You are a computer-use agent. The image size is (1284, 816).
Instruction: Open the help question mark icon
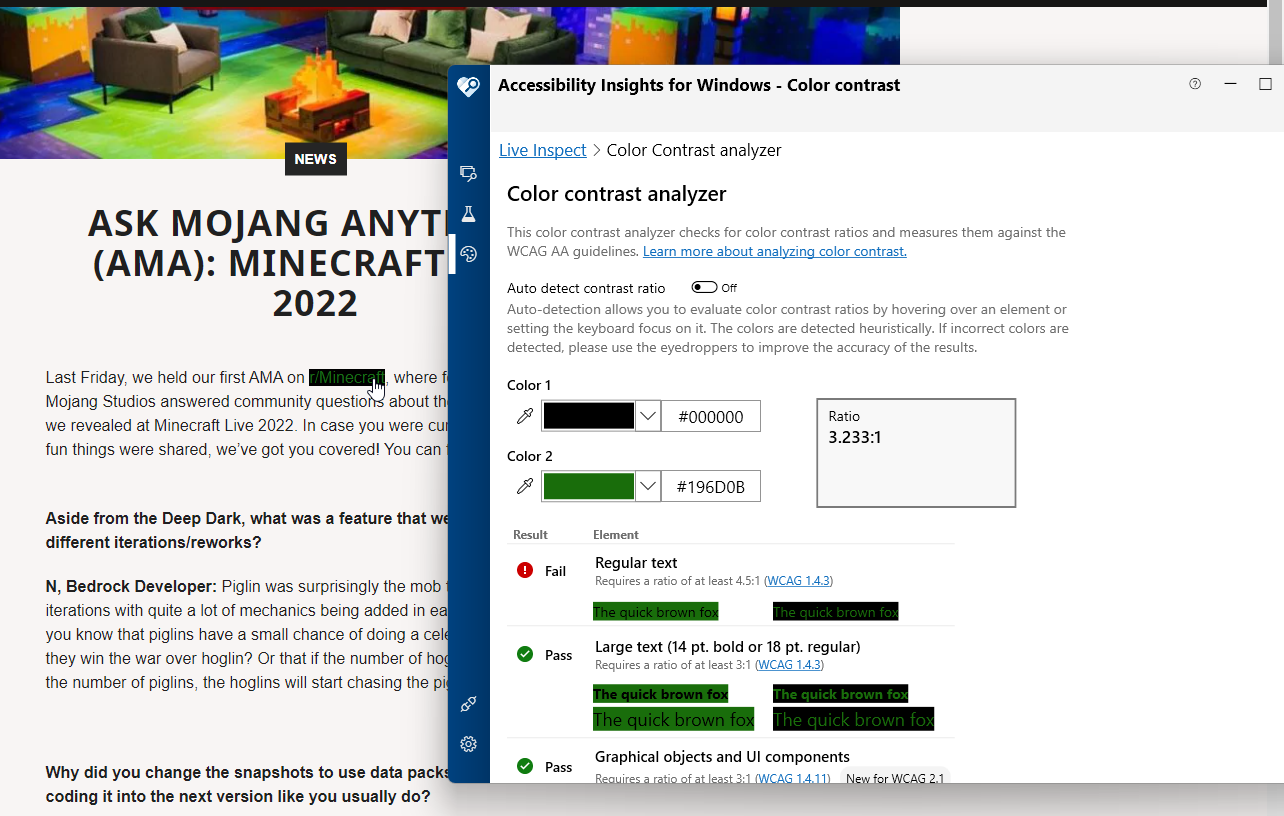point(1195,84)
